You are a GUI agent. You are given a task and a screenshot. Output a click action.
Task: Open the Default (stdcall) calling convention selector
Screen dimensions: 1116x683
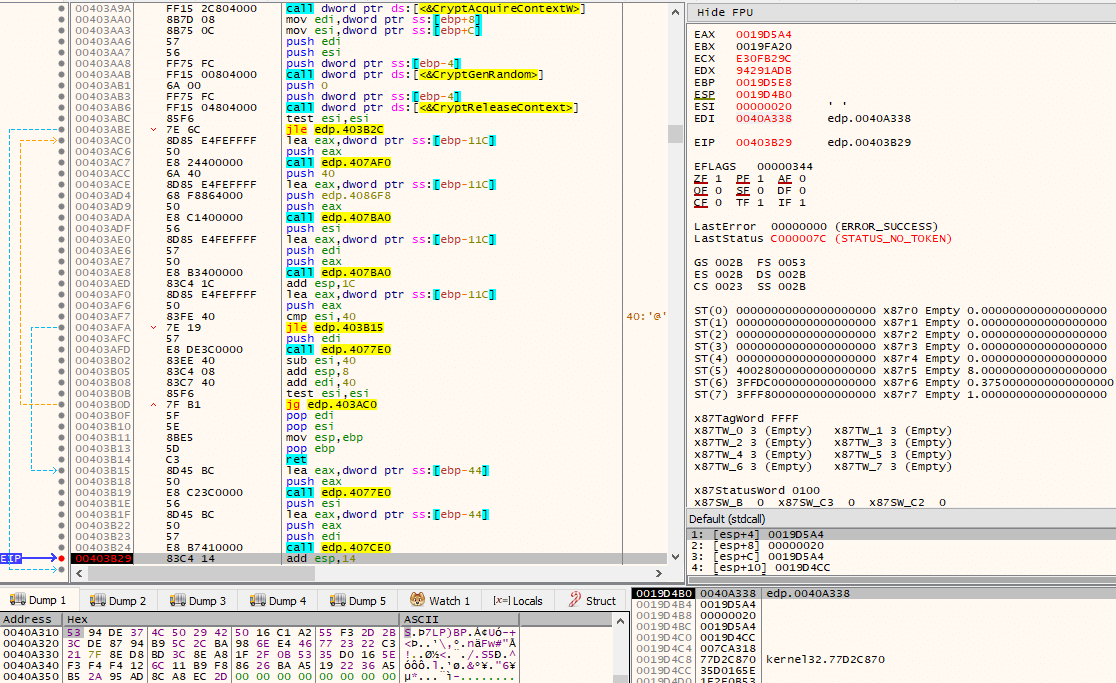[727, 519]
